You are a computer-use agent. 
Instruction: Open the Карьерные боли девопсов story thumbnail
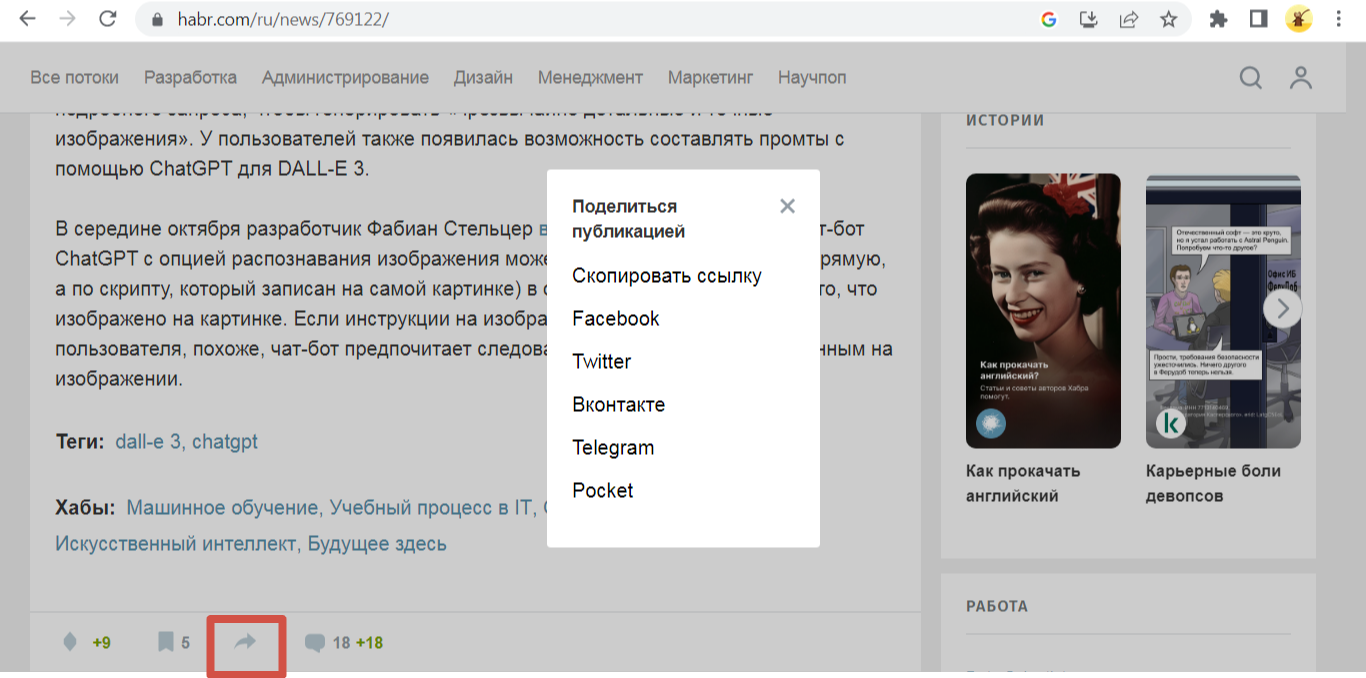(1223, 311)
